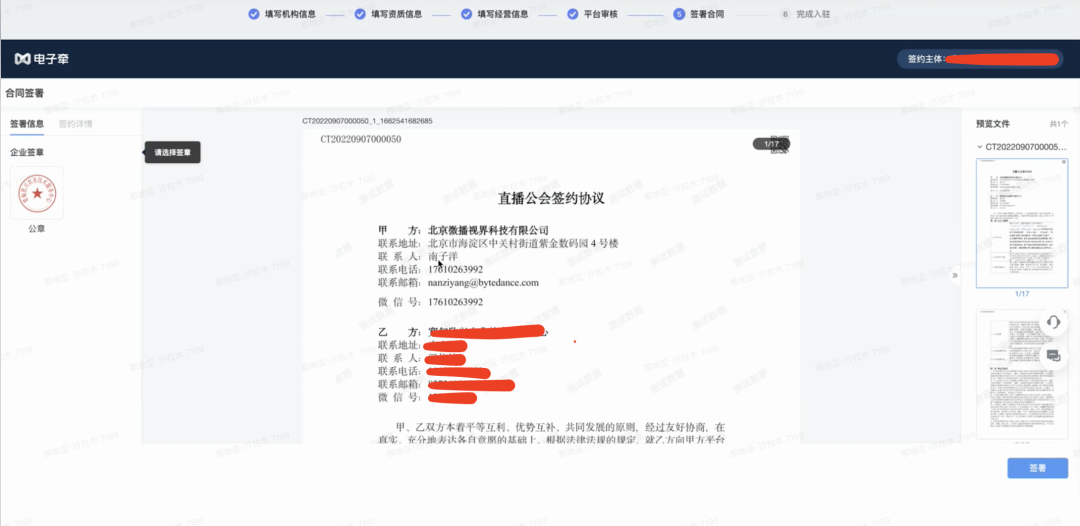
Task: Click the 联系地址 address line of 甲方
Action: point(499,243)
